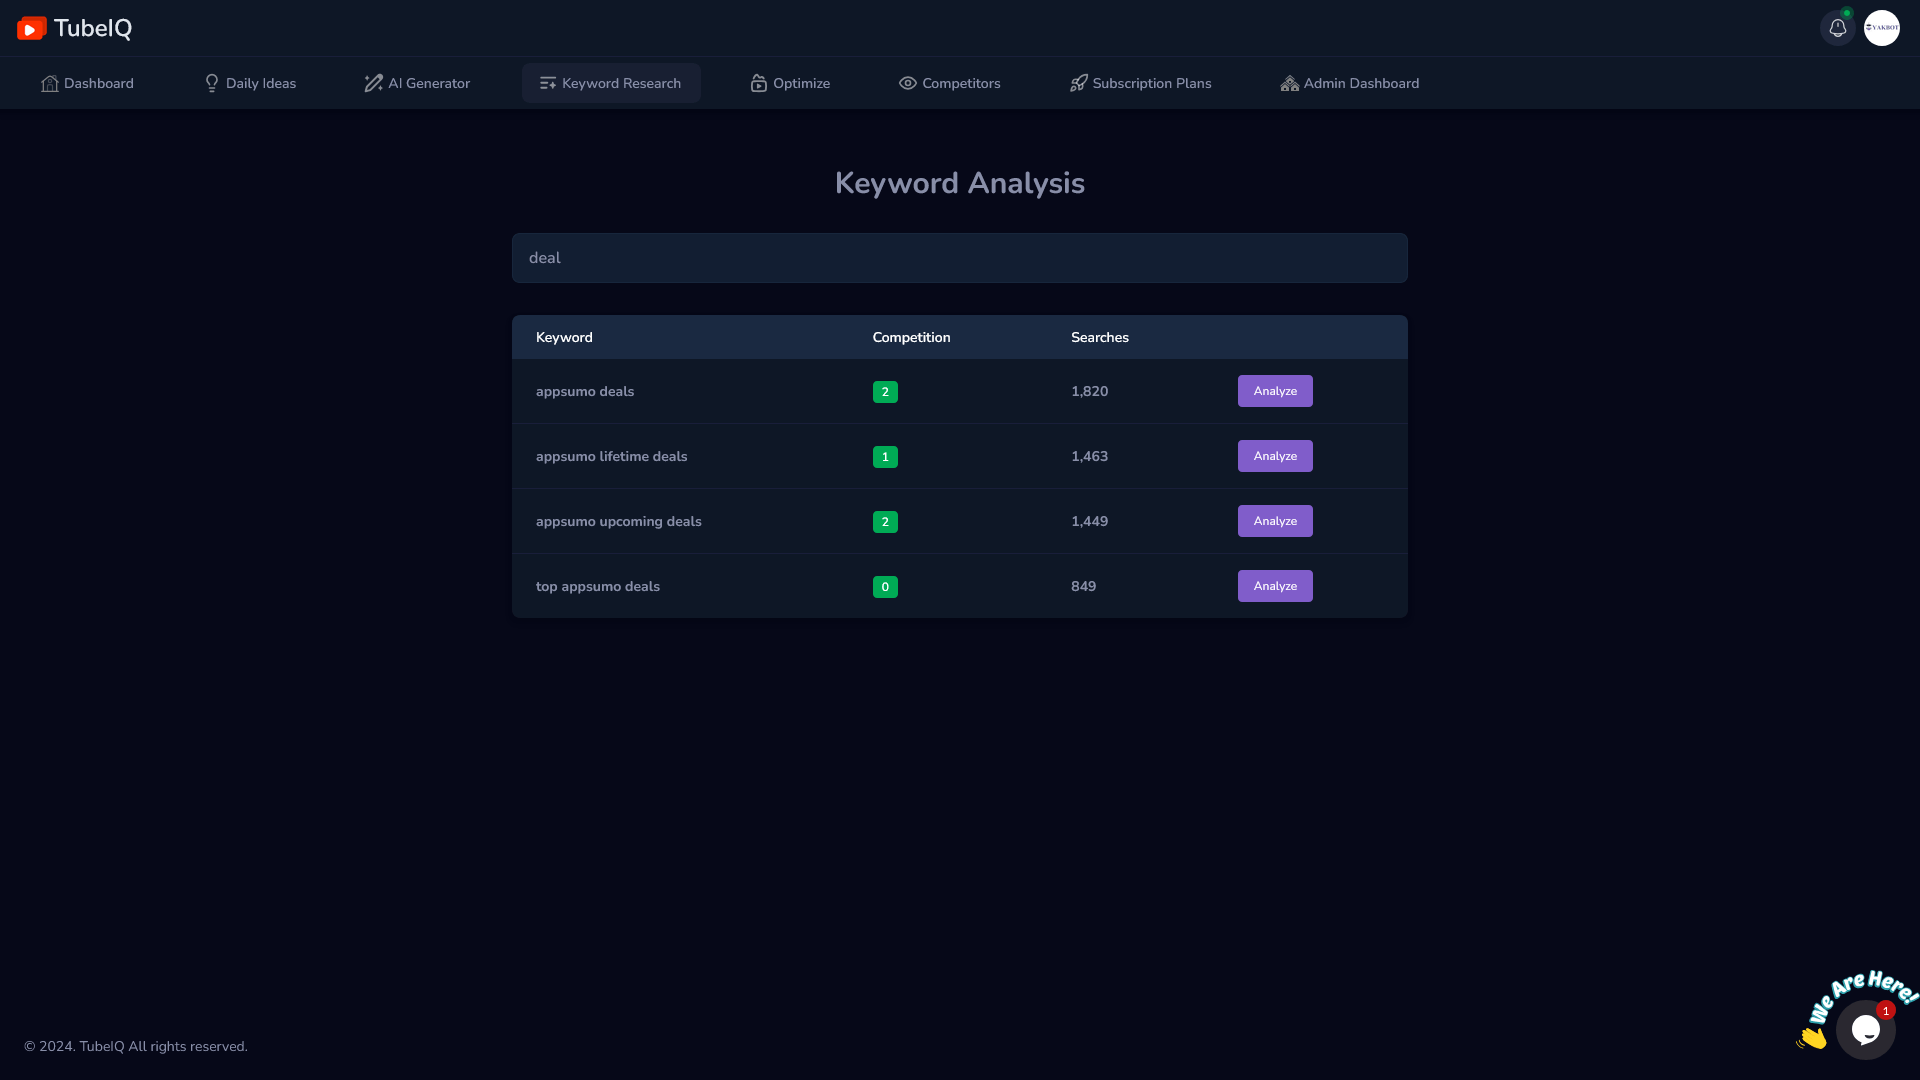Analyze 'top appsumo deals' keyword
The image size is (1920, 1080).
pos(1274,586)
